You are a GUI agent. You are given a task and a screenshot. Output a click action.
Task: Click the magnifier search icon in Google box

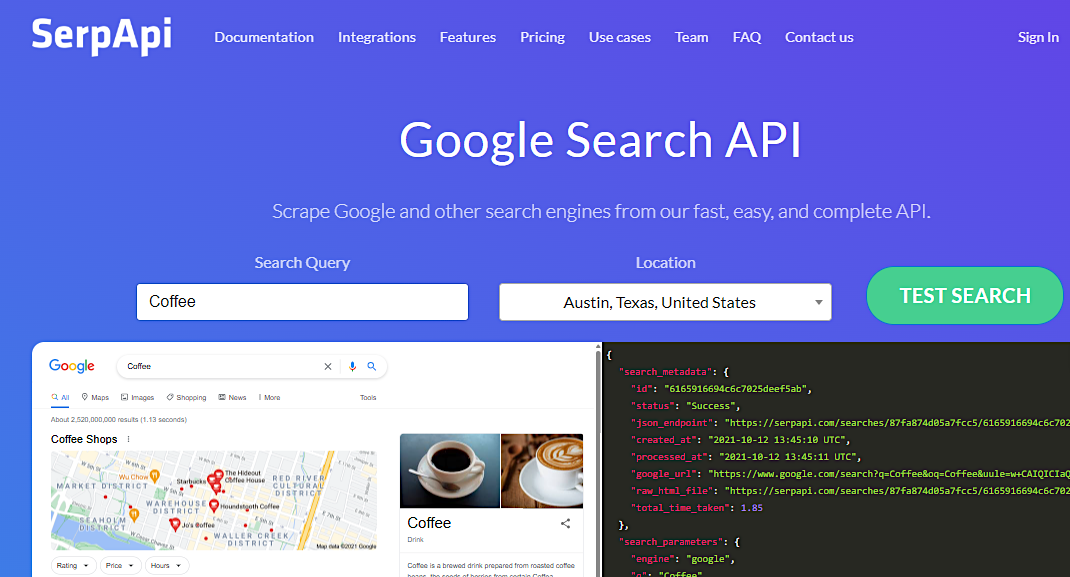pos(372,366)
